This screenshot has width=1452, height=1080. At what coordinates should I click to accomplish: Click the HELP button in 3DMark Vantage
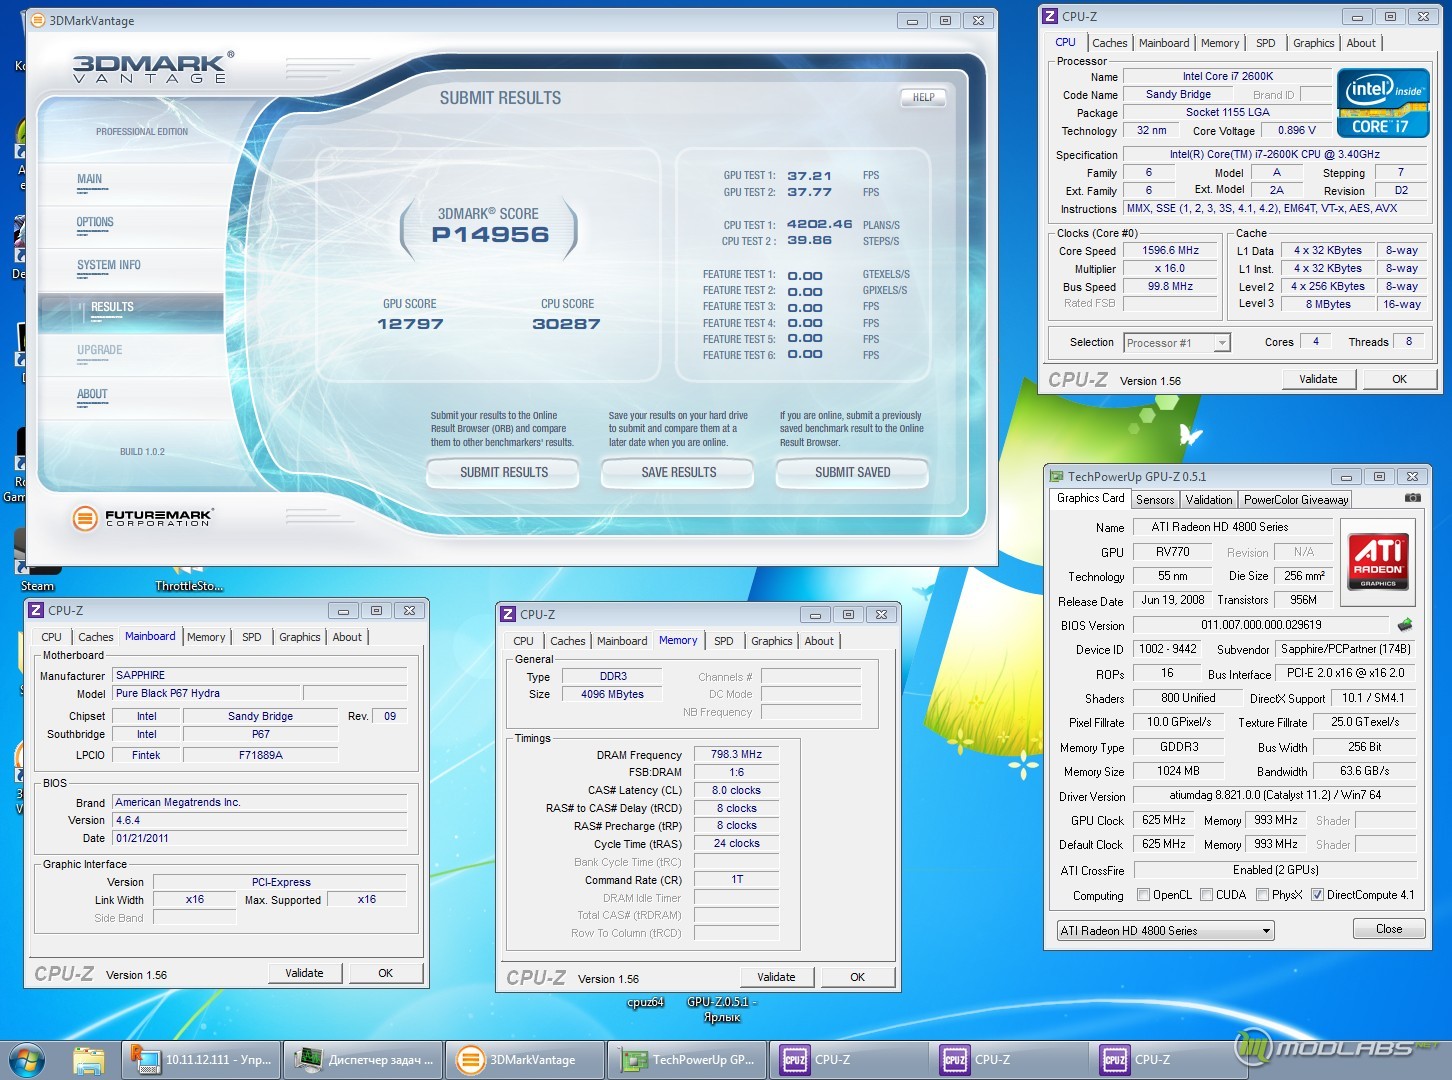pos(923,97)
